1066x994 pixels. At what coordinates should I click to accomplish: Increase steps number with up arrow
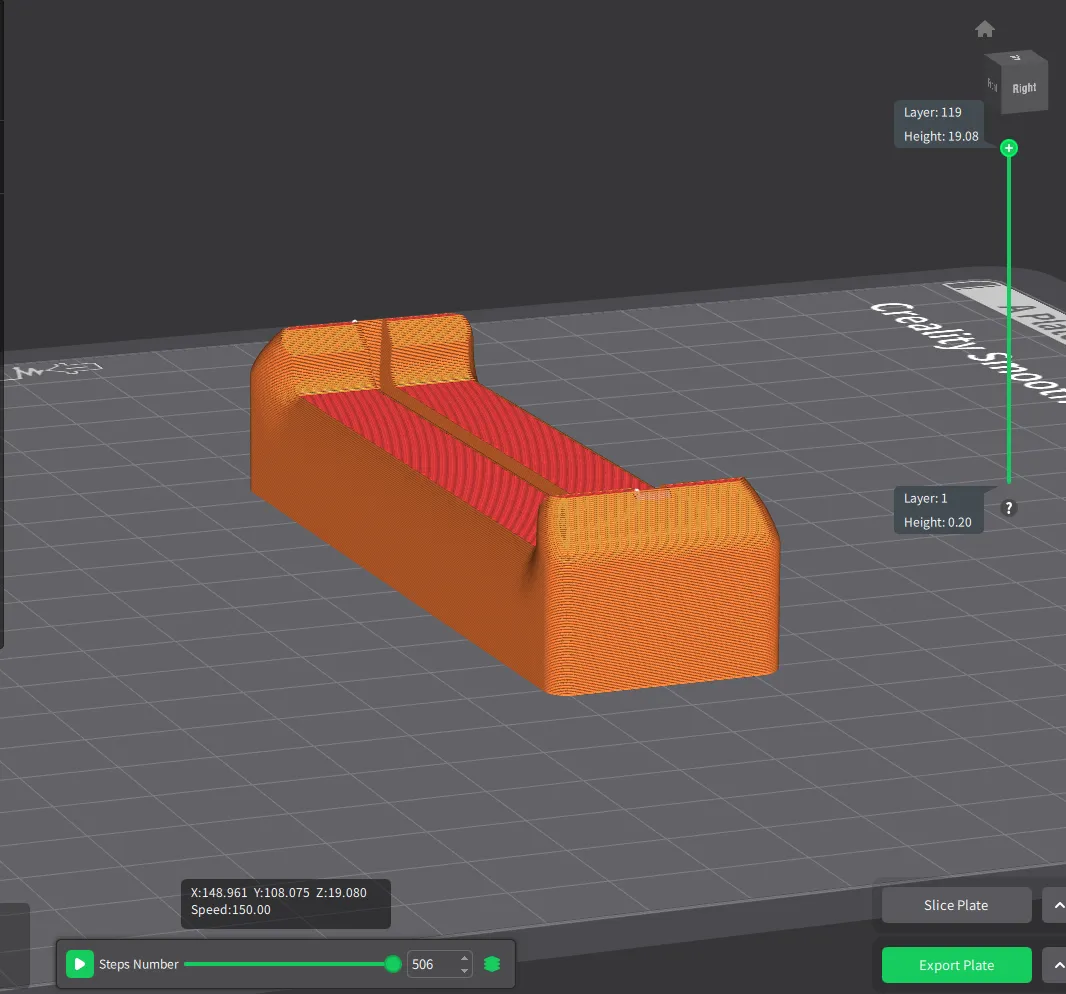pos(464,958)
